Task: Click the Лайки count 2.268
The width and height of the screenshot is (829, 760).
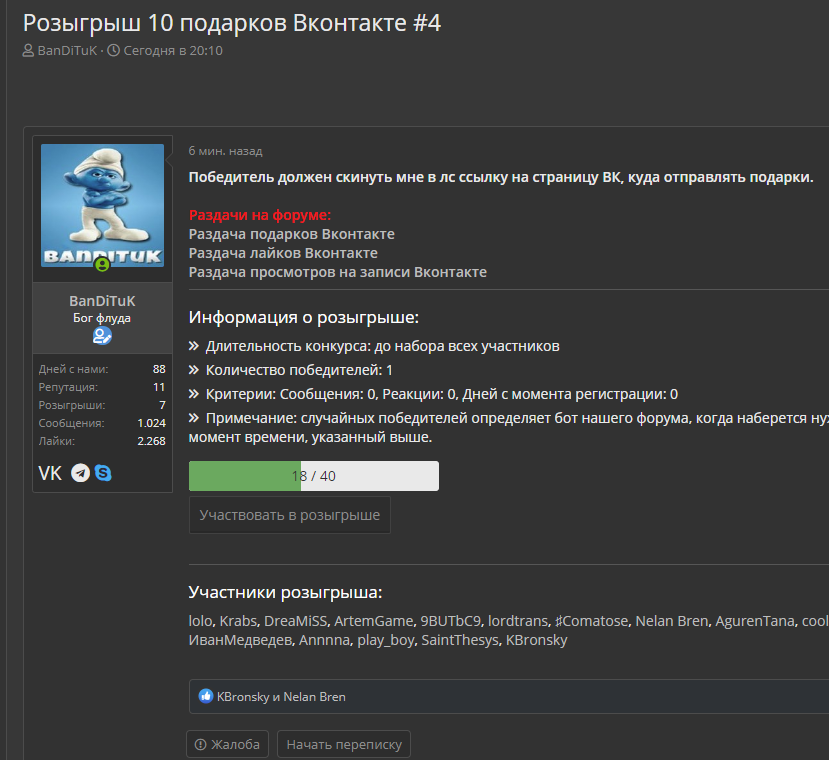Action: [151, 441]
